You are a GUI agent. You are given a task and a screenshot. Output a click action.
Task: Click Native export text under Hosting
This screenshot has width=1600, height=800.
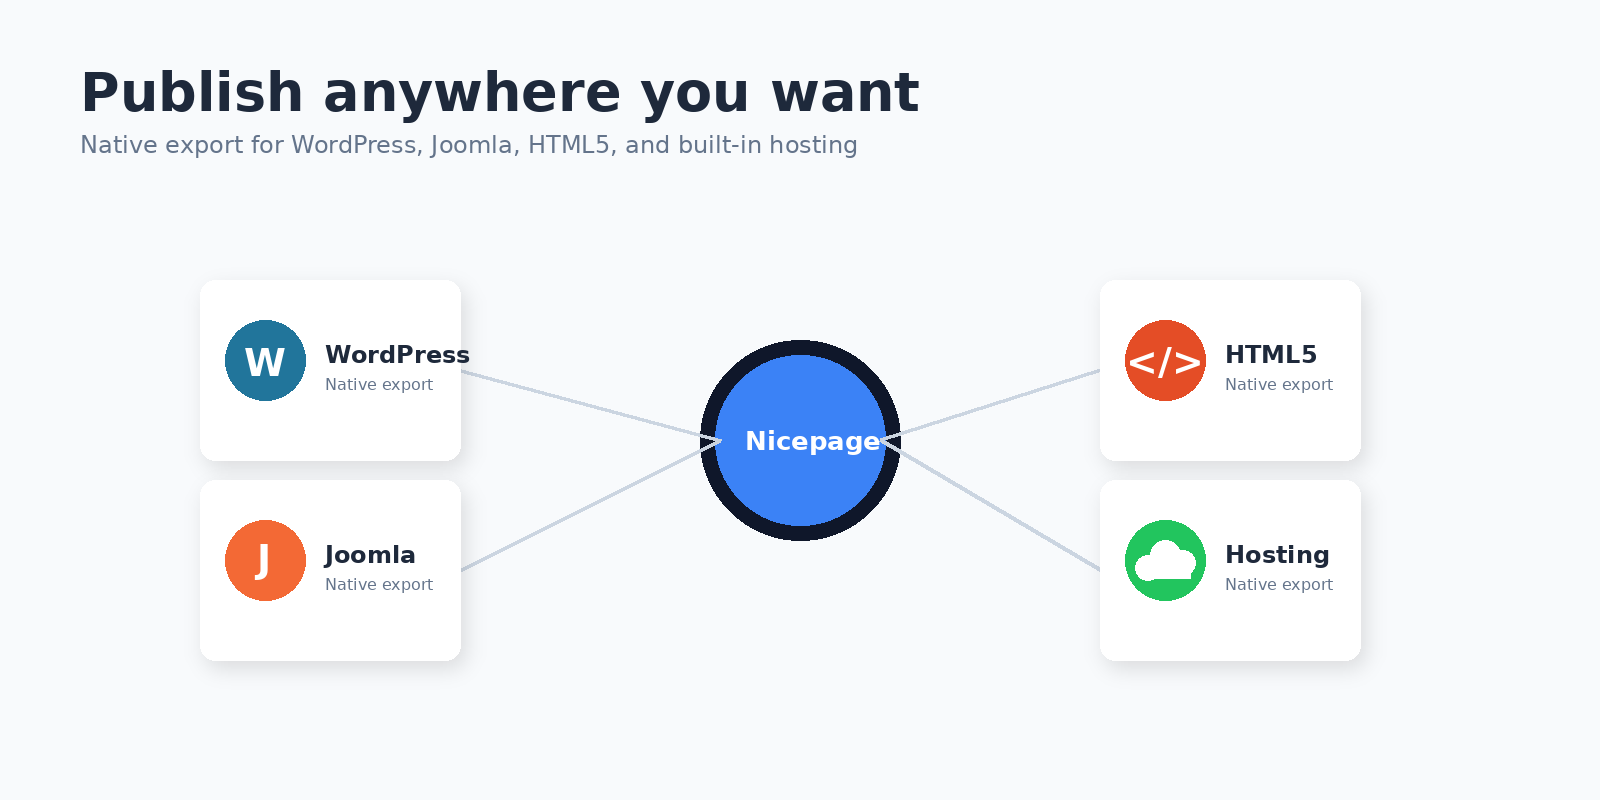coord(1279,585)
